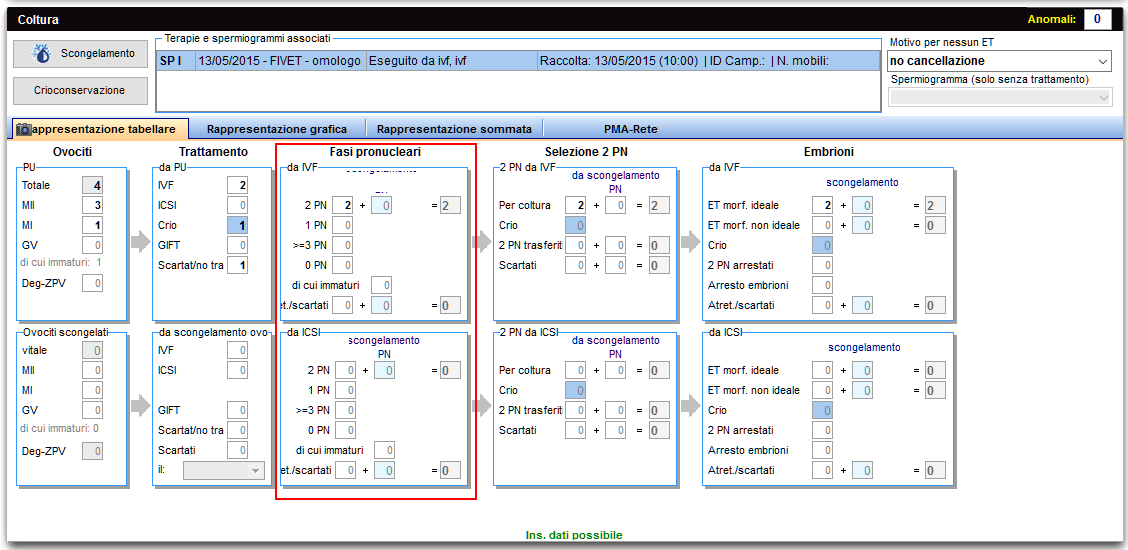Click the da PU Scartat/no tra field
This screenshot has width=1128, height=550.
[x=237, y=265]
